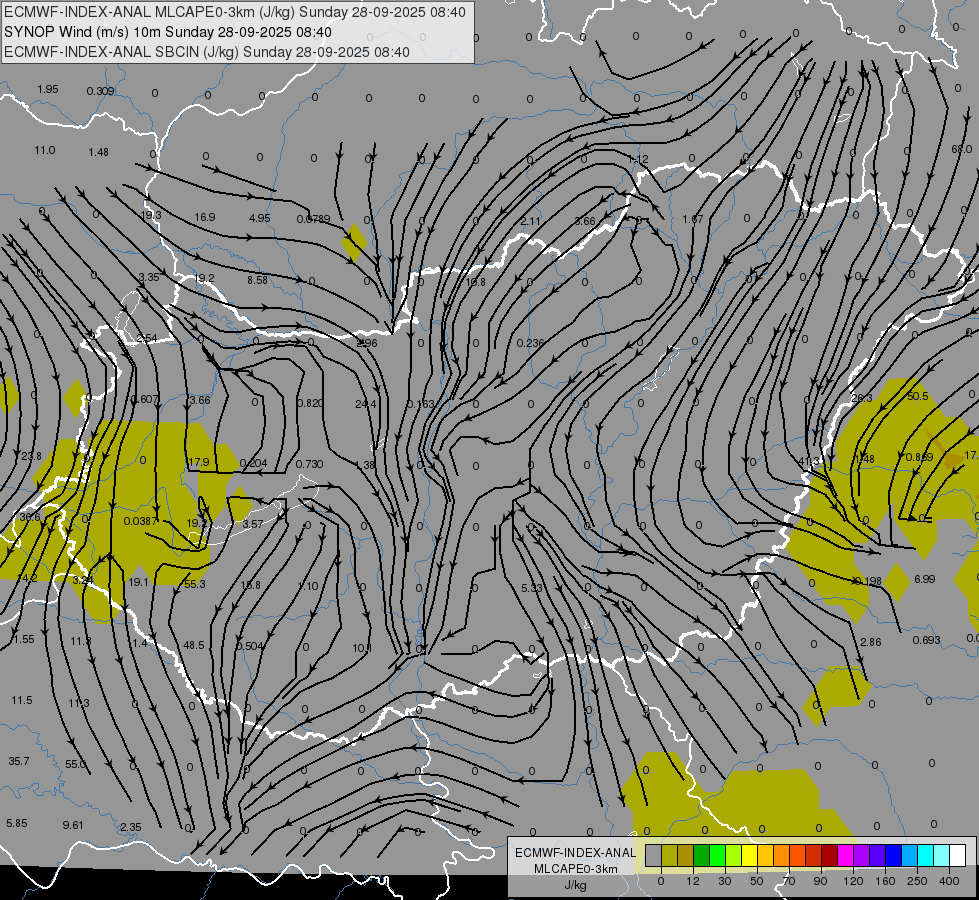The height and width of the screenshot is (900, 979).
Task: Select the 16.8 data value
Action: 475,282
